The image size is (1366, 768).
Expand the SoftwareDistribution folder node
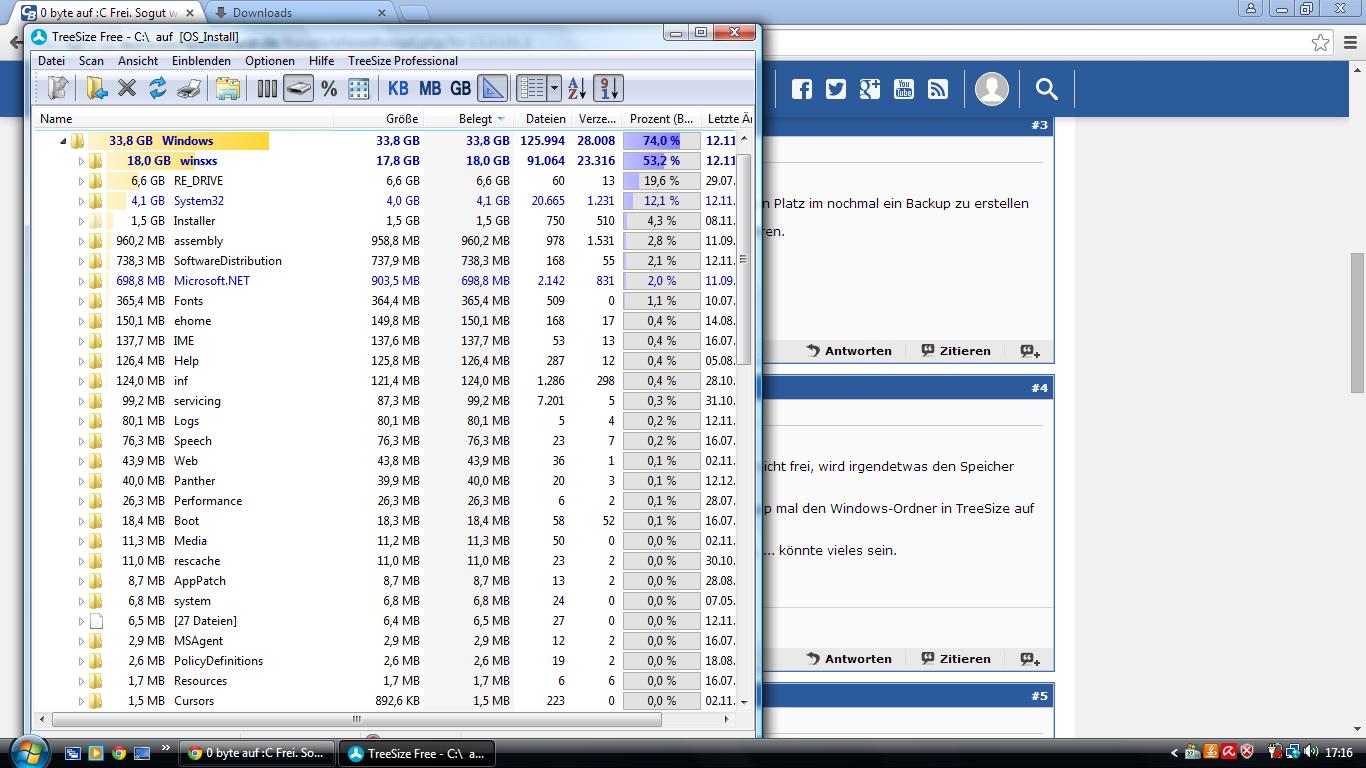(81, 261)
